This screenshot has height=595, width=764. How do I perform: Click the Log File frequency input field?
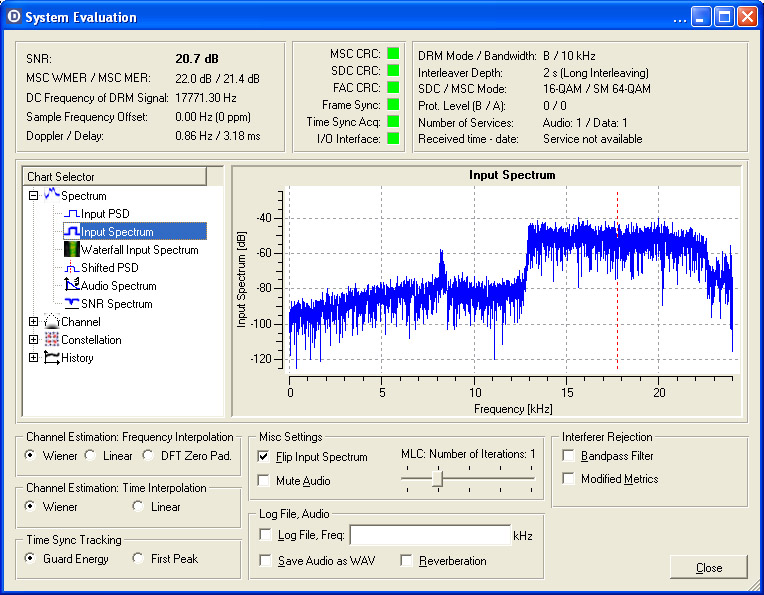[430, 535]
